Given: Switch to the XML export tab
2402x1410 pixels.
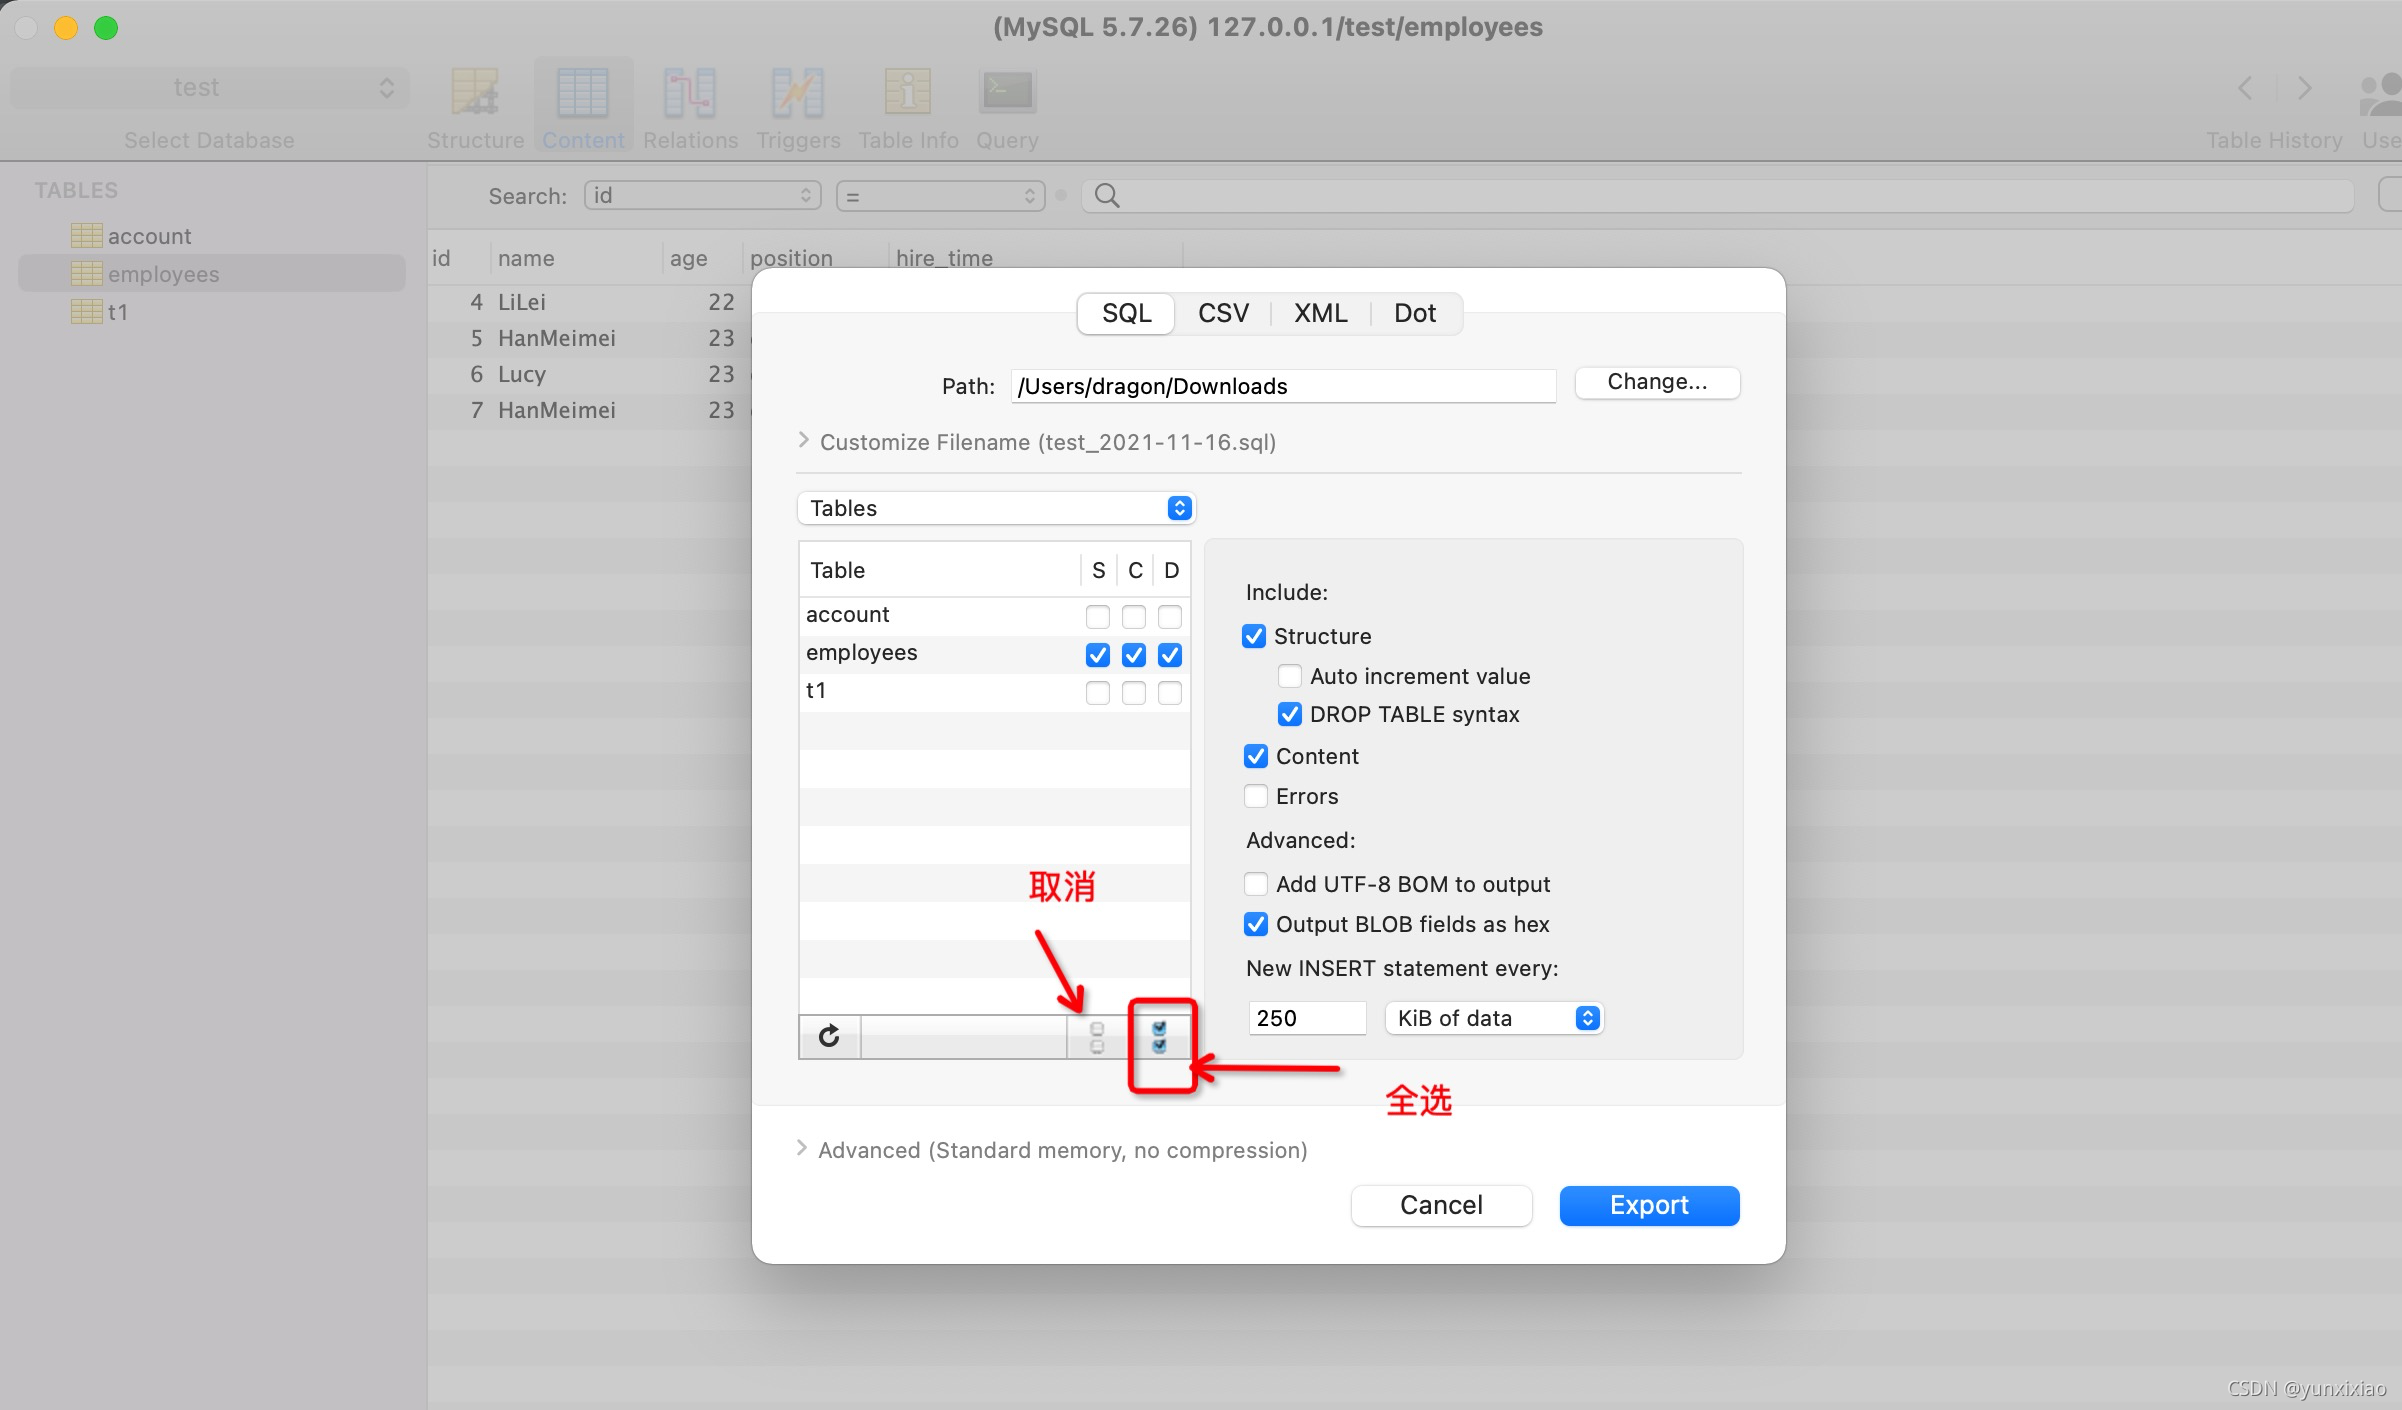Looking at the screenshot, I should pos(1320,313).
